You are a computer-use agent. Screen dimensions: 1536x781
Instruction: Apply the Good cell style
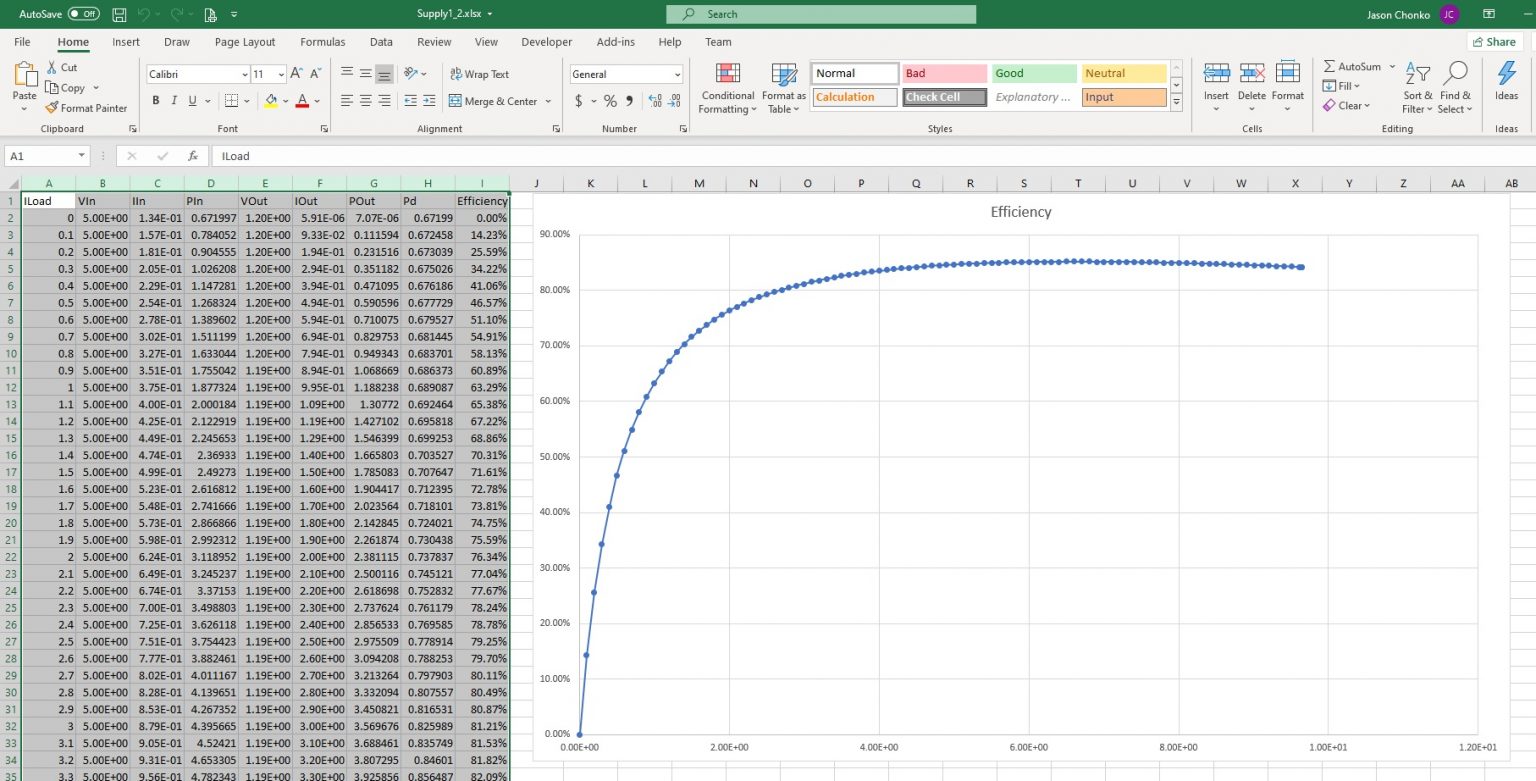[1032, 73]
